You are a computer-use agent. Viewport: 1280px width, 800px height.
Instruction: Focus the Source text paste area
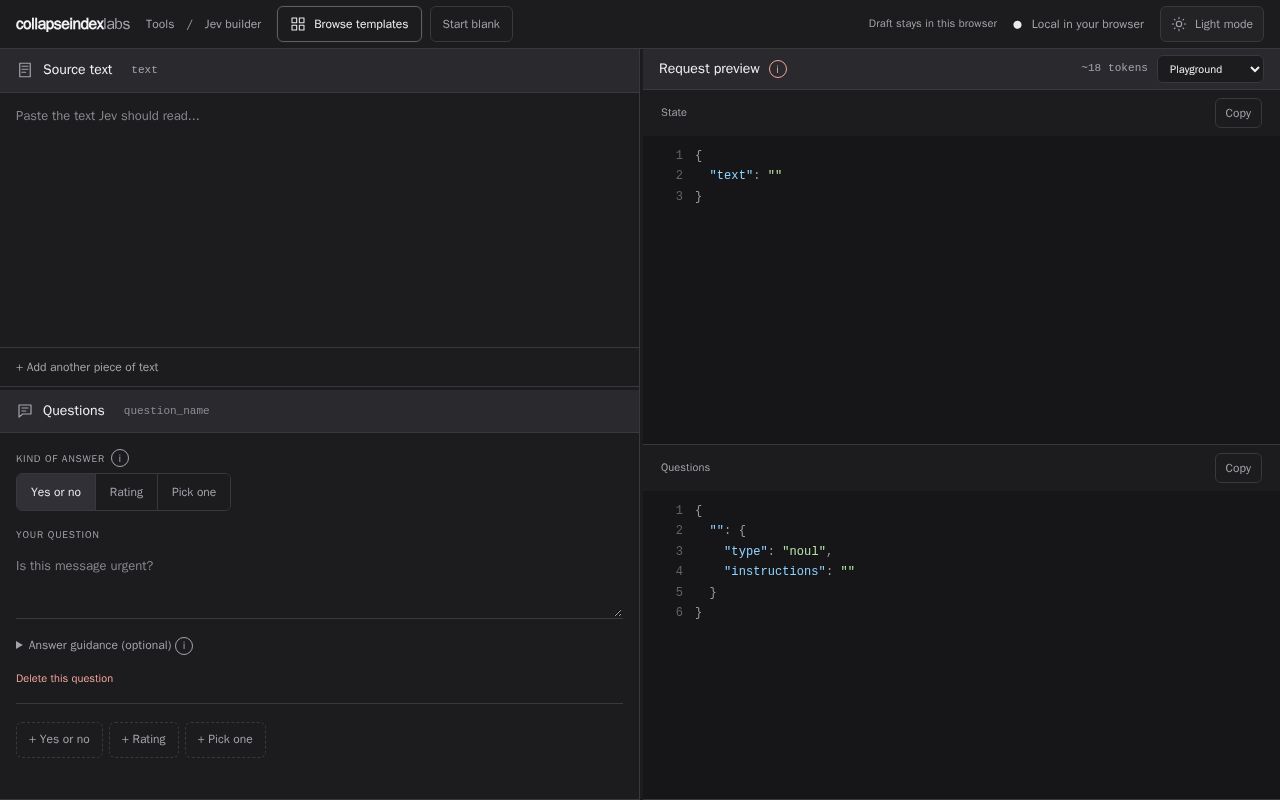319,220
